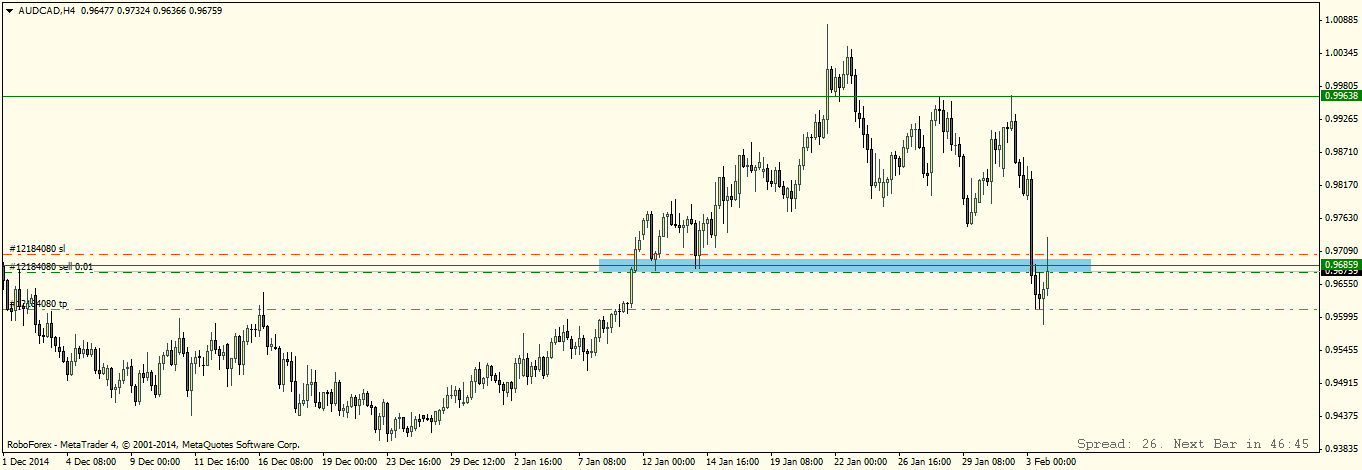Click the 1.00345 price scale label
Image resolution: width=1362 pixels, height=470 pixels.
coord(1341,52)
